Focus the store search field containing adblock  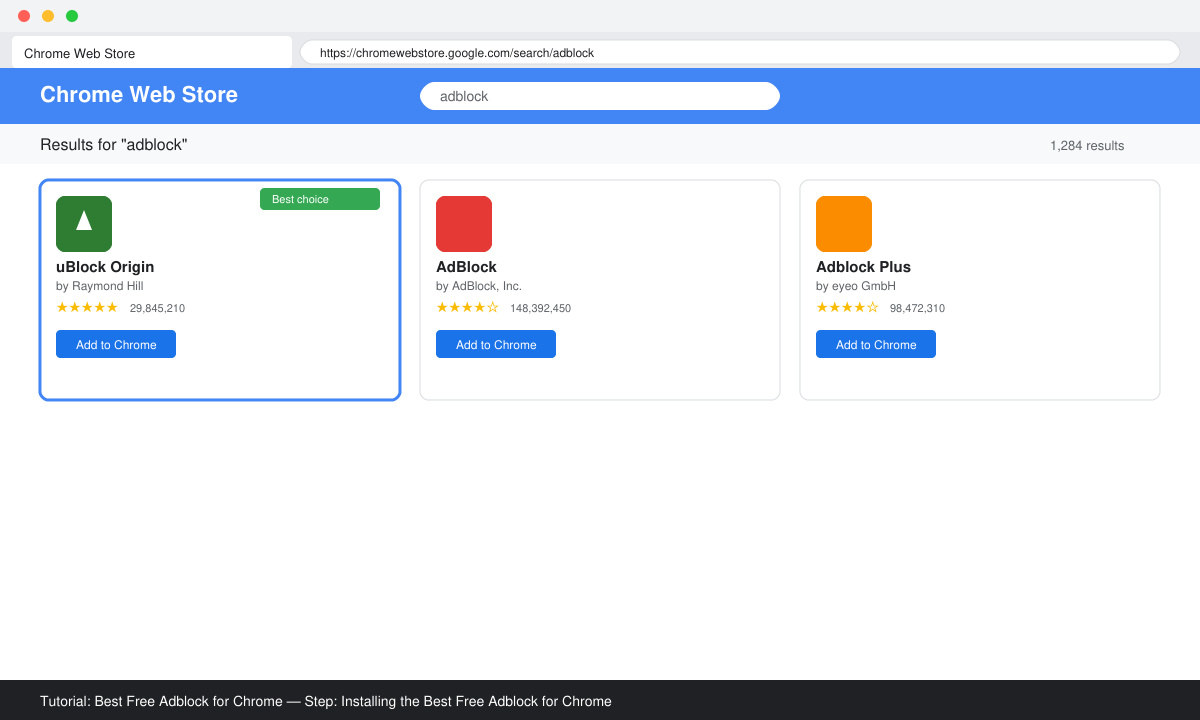pos(600,96)
